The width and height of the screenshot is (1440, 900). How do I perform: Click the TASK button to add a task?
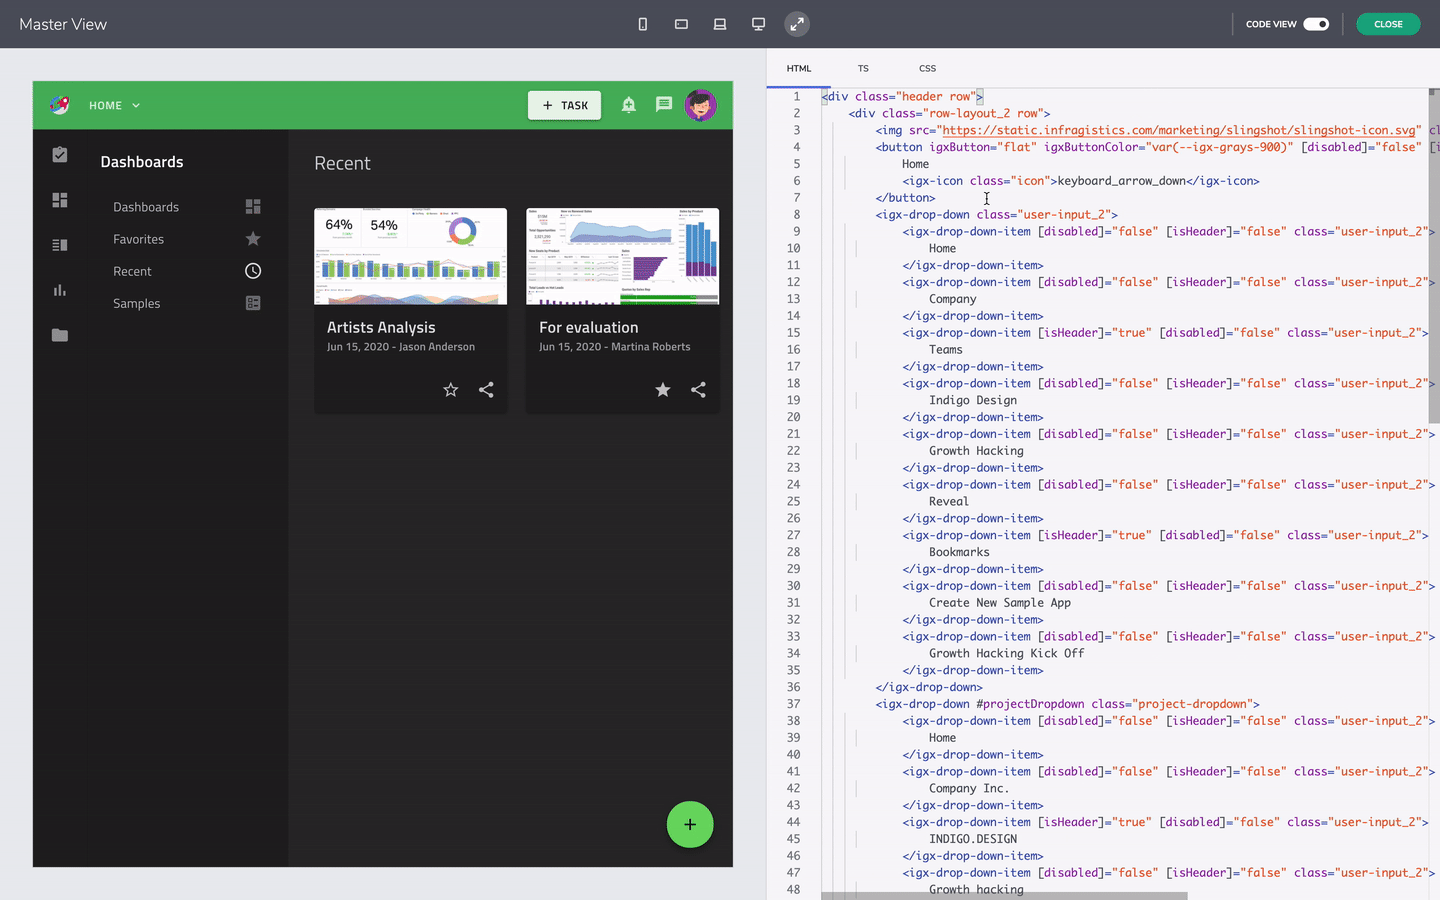pos(564,104)
